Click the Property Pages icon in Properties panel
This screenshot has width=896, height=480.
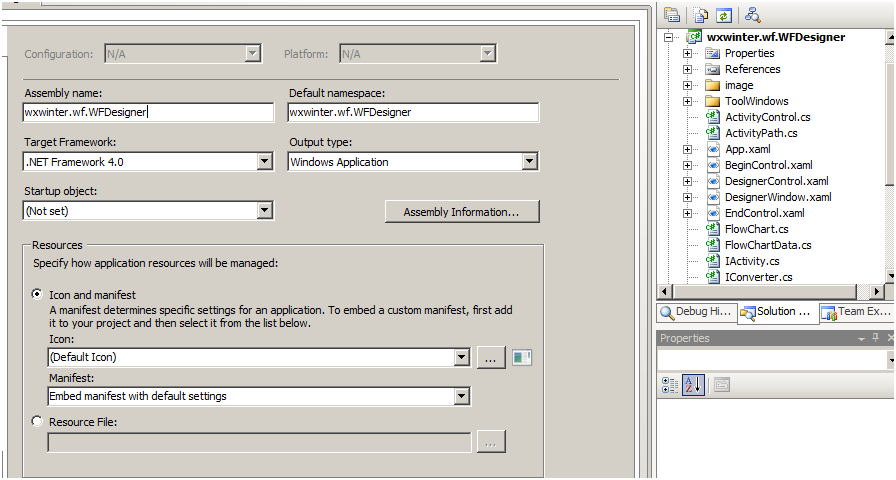pyautogui.click(x=722, y=385)
